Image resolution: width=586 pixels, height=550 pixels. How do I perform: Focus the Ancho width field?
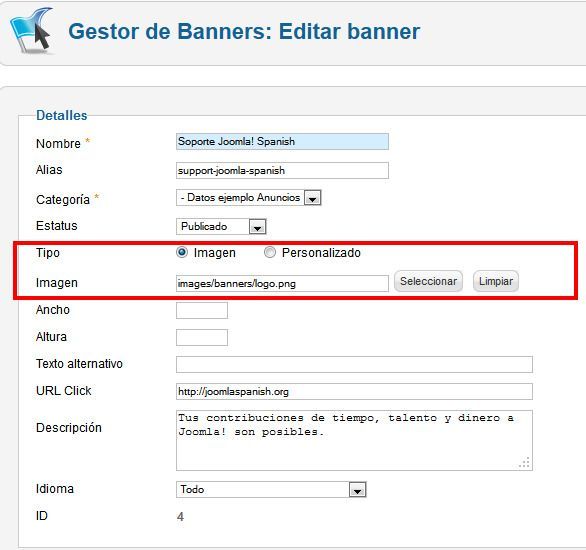202,310
